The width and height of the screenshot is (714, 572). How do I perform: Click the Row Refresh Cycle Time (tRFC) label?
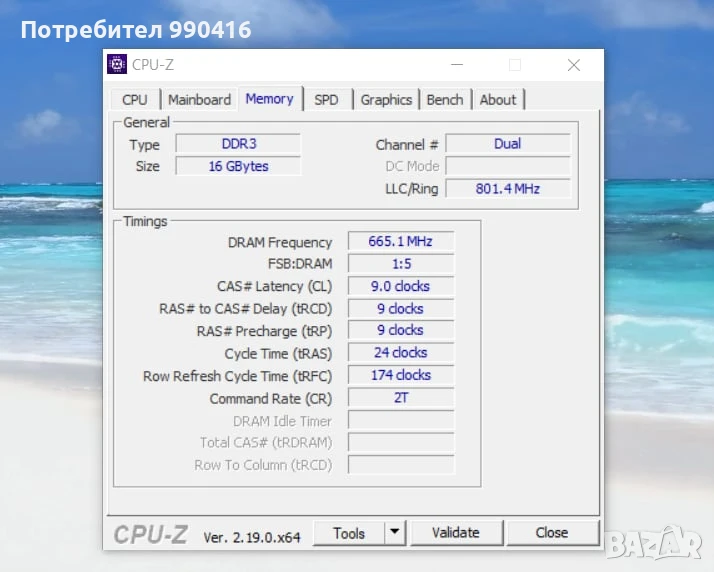238,376
